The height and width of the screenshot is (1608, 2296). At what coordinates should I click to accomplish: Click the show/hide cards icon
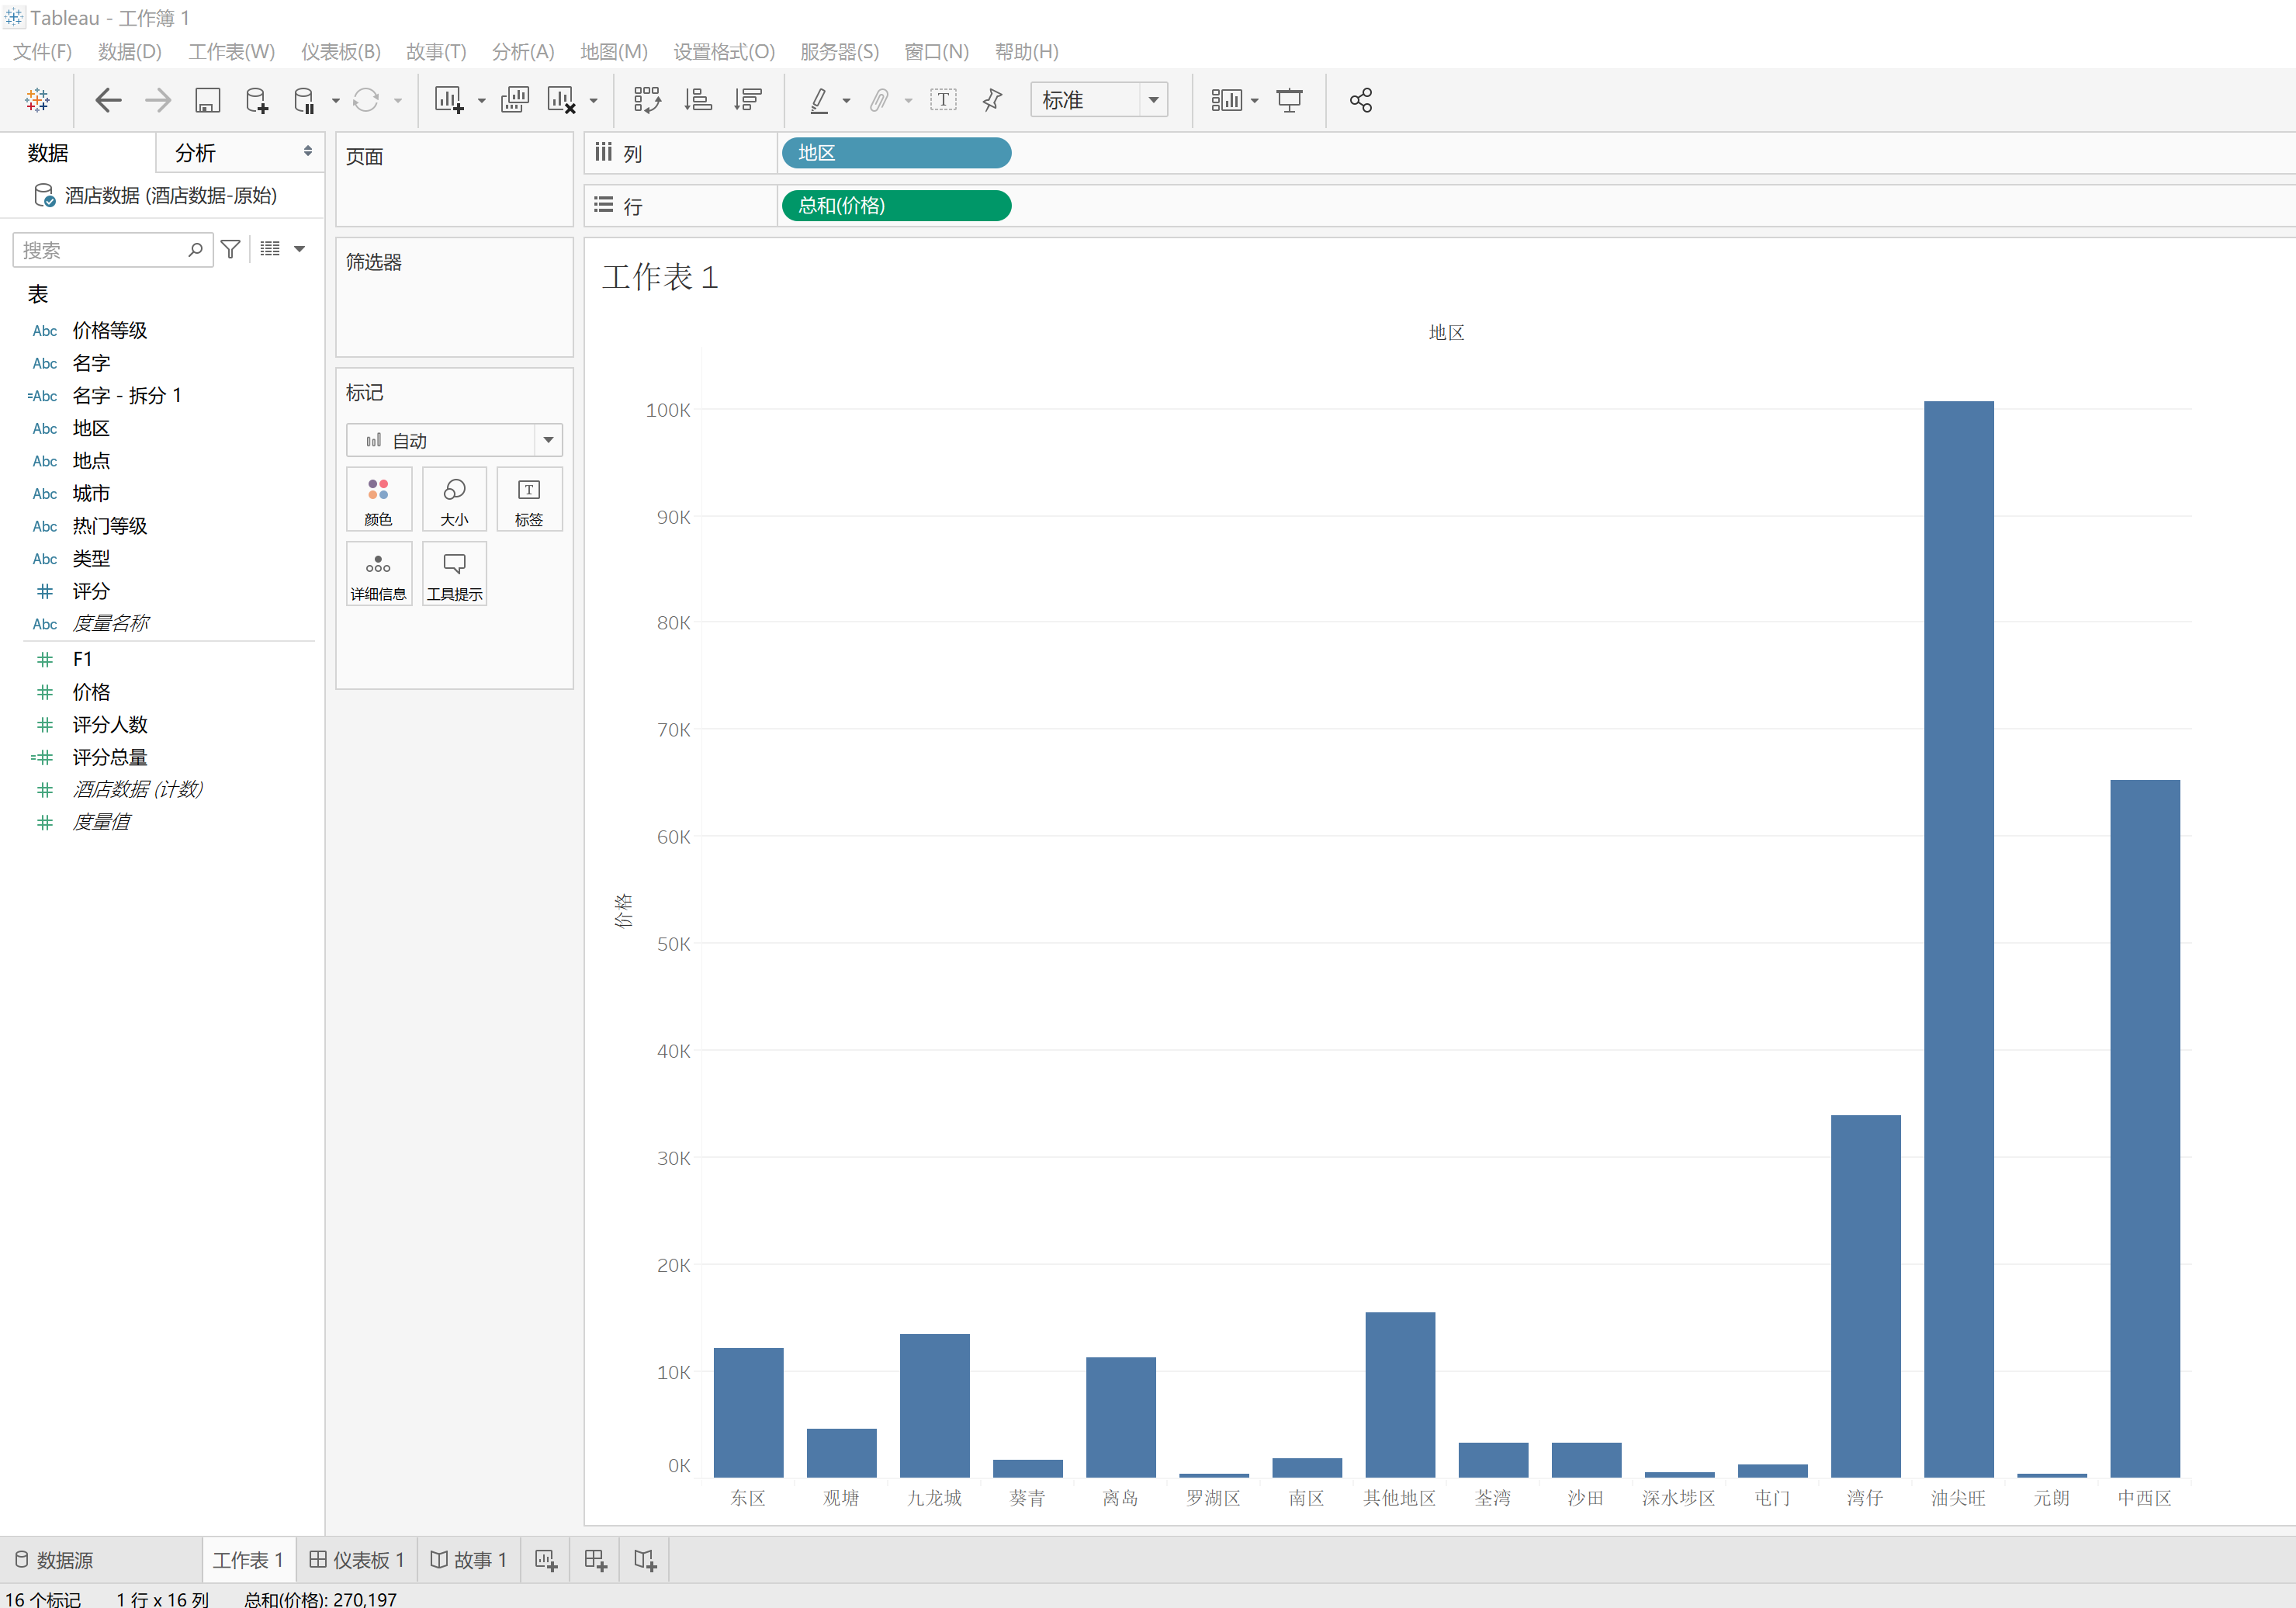(x=1226, y=100)
